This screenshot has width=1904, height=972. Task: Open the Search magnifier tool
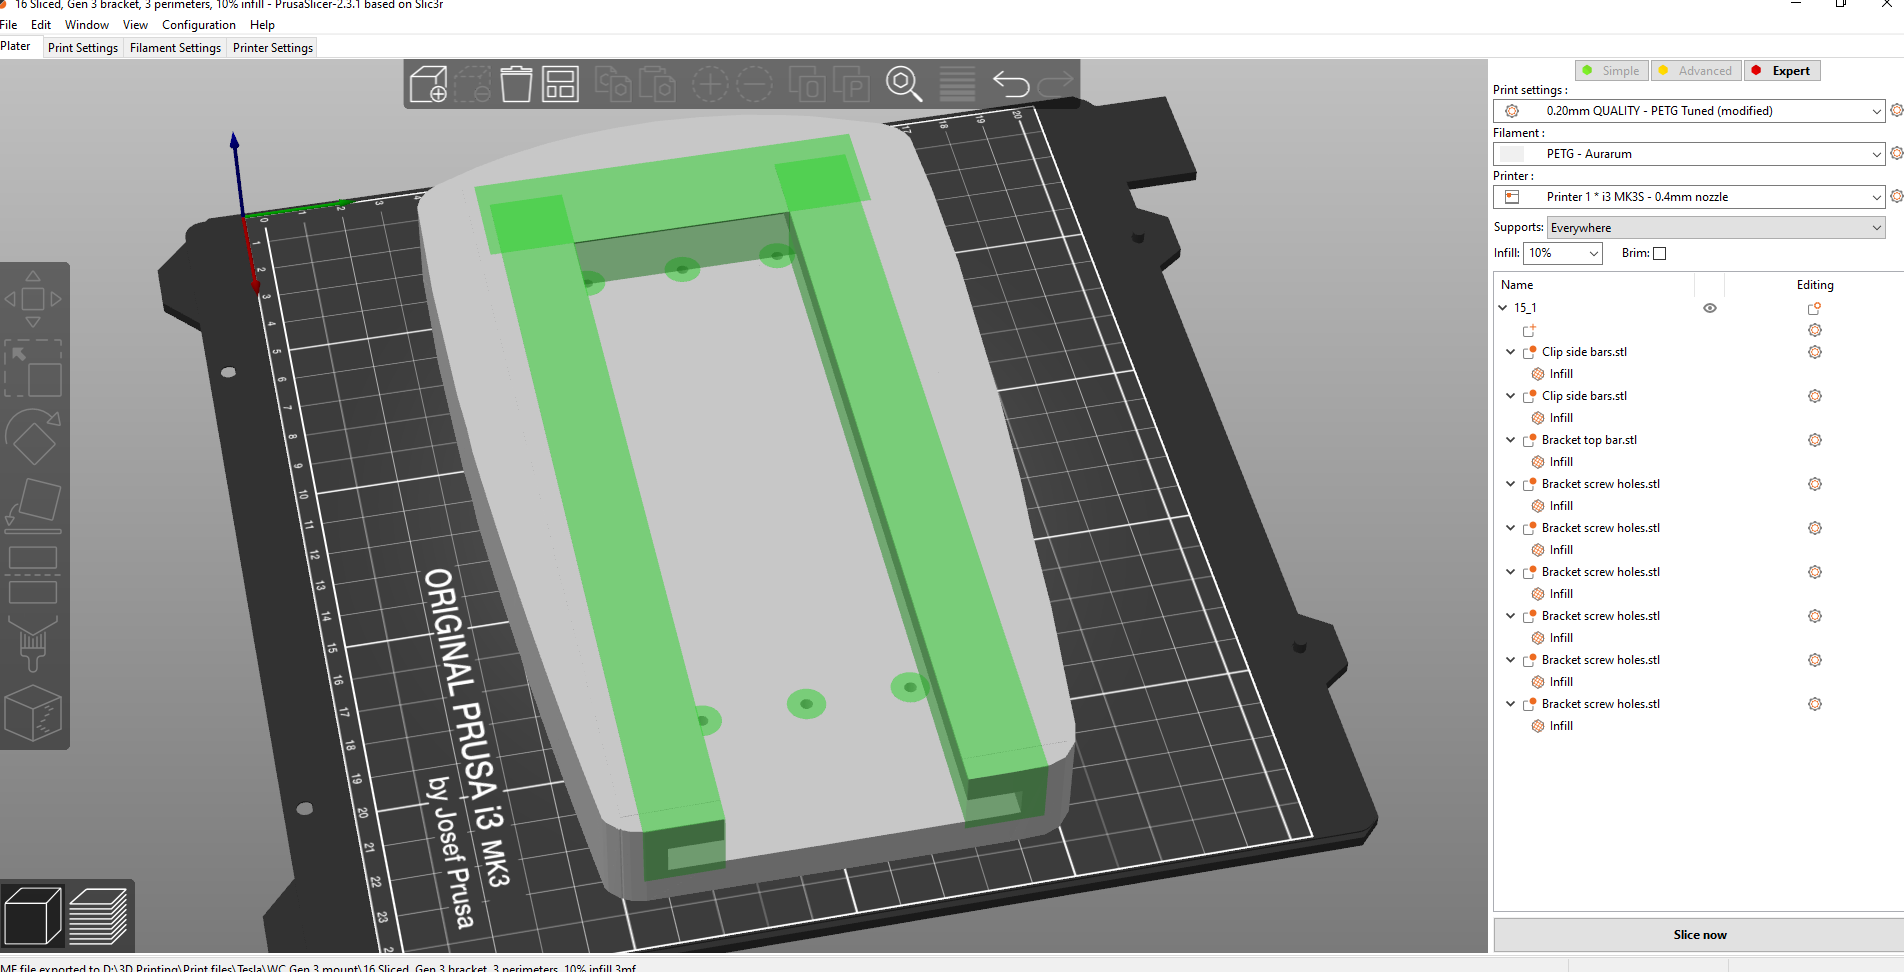pyautogui.click(x=904, y=84)
